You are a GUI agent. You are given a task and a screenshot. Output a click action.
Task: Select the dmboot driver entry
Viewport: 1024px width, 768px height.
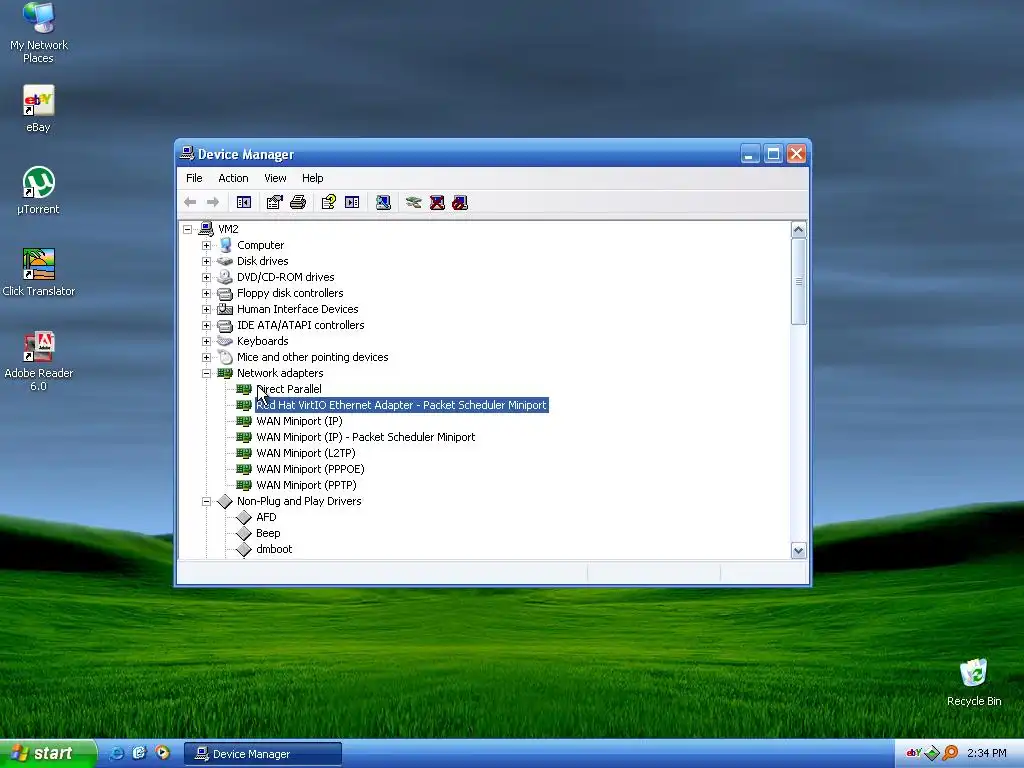coord(274,549)
